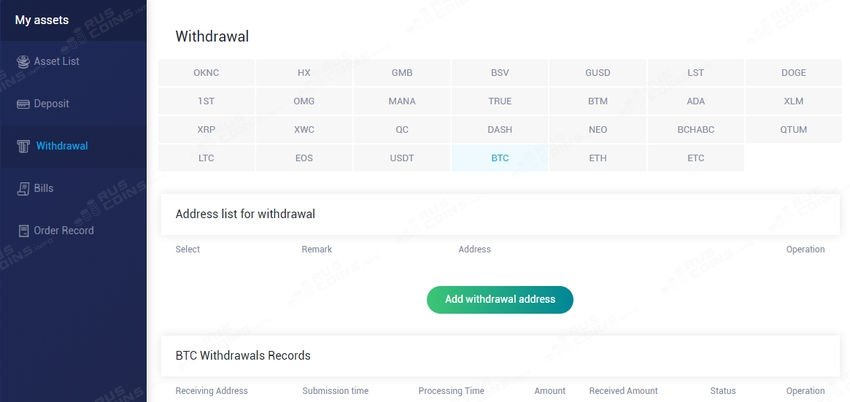
Task: Select the DASH coin option
Action: click(x=500, y=130)
